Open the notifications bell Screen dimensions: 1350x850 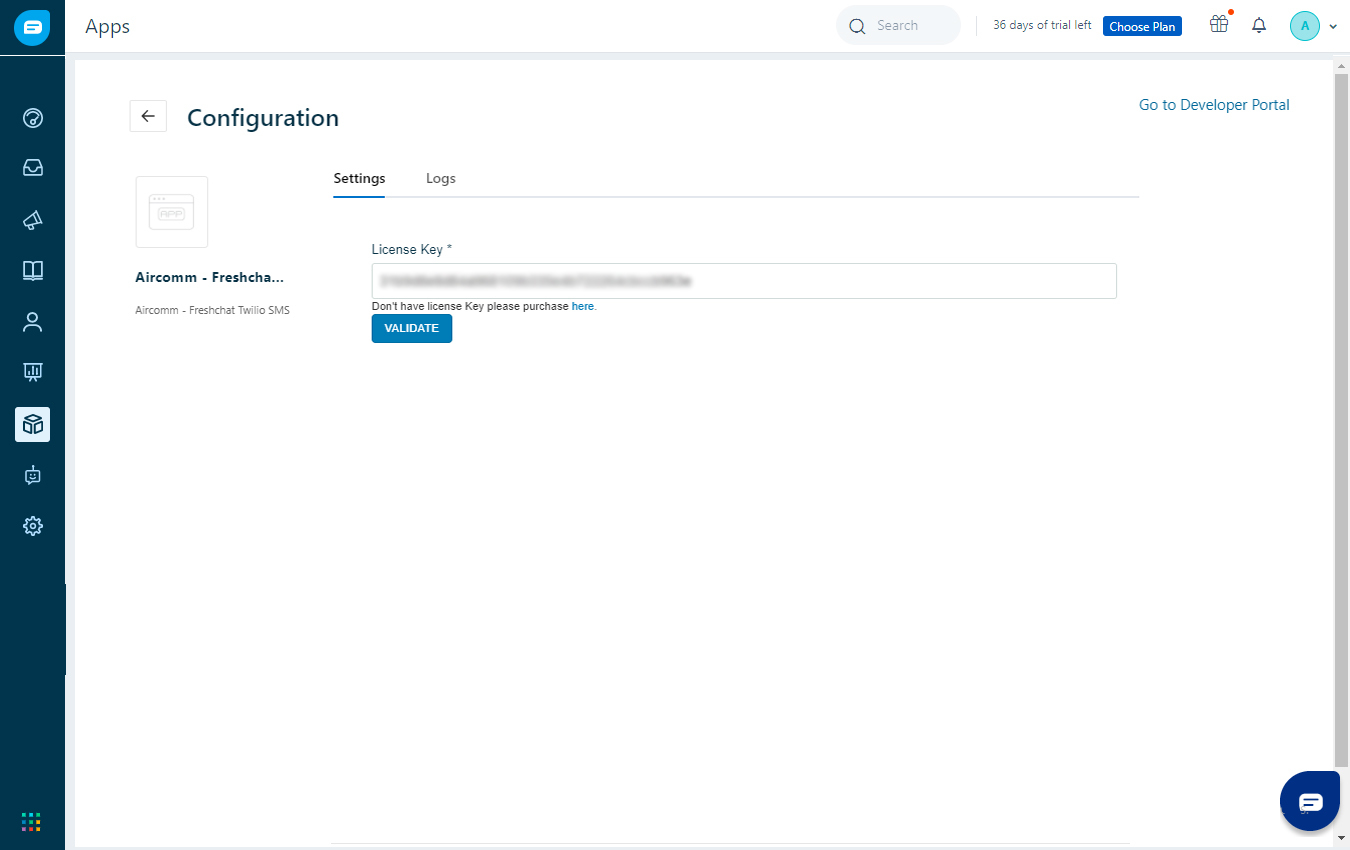1259,25
